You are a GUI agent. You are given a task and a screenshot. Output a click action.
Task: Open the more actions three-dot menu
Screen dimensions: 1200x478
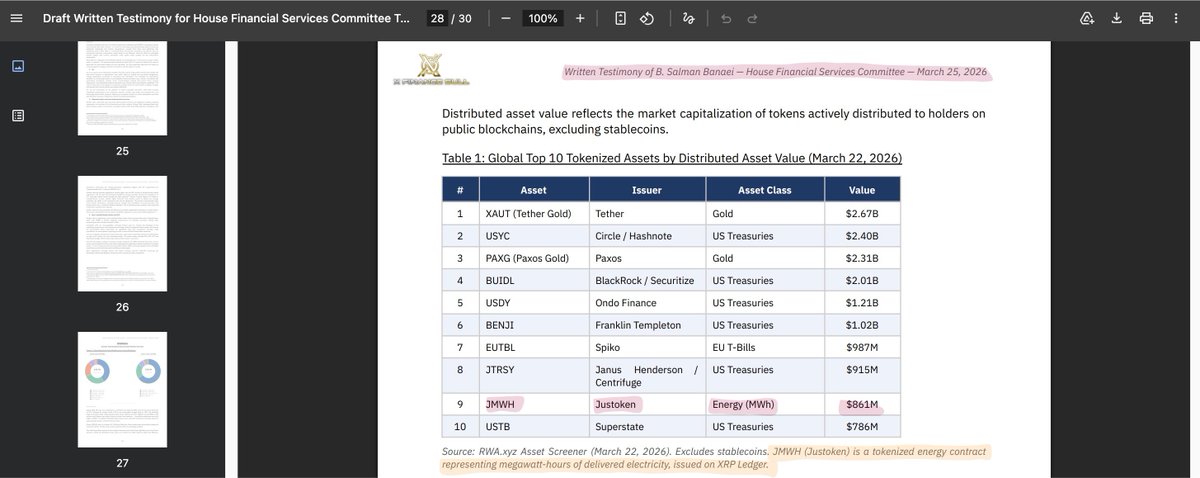pos(1176,19)
